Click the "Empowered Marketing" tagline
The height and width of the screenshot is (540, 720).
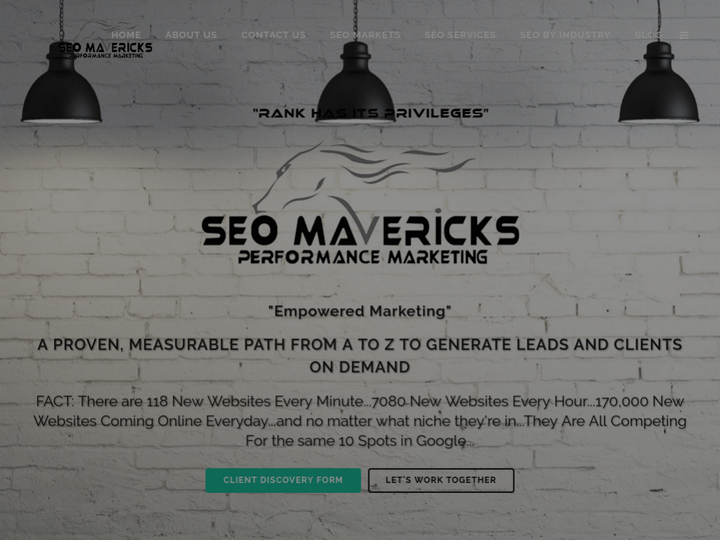coord(360,311)
